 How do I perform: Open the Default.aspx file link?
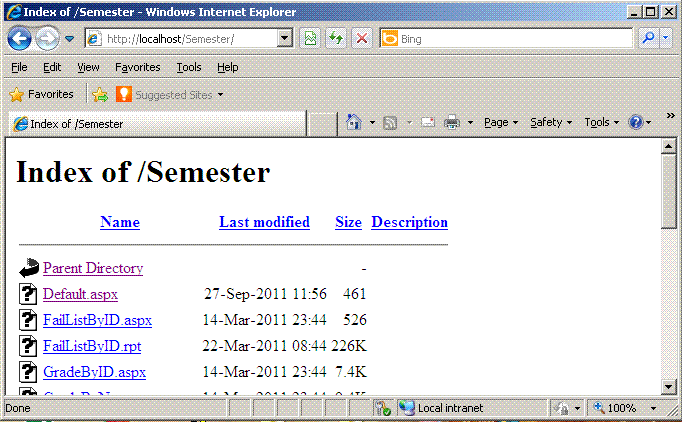coord(80,294)
